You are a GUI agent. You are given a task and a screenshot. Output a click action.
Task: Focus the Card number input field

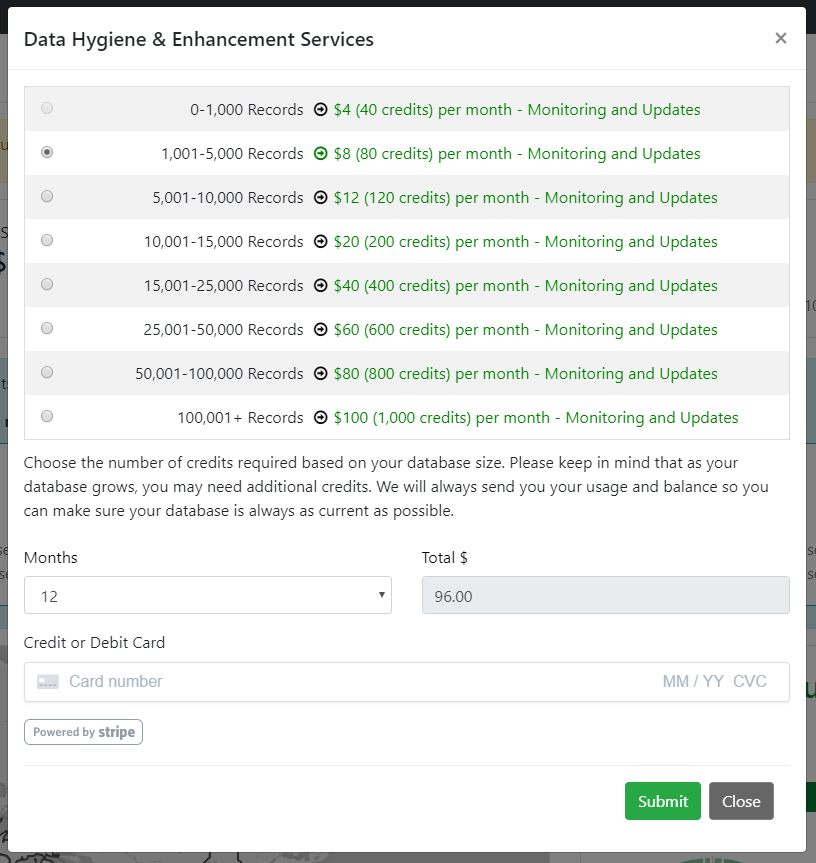(350, 682)
